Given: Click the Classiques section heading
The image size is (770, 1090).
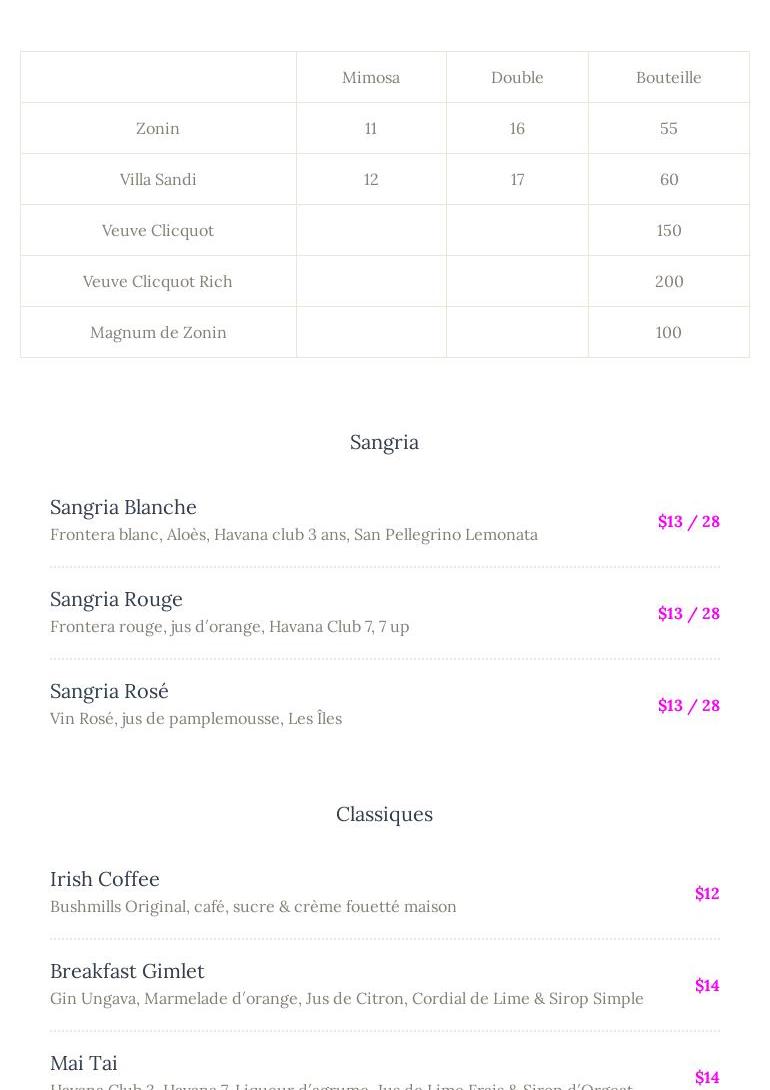Looking at the screenshot, I should (384, 814).
